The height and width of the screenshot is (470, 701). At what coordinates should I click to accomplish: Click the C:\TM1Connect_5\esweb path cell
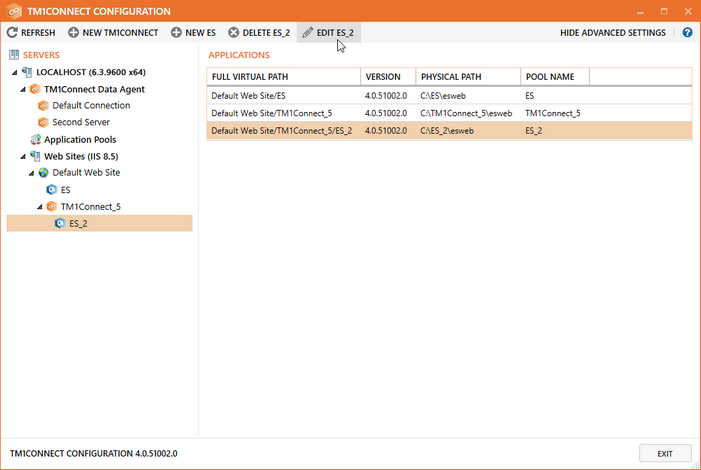coord(466,113)
